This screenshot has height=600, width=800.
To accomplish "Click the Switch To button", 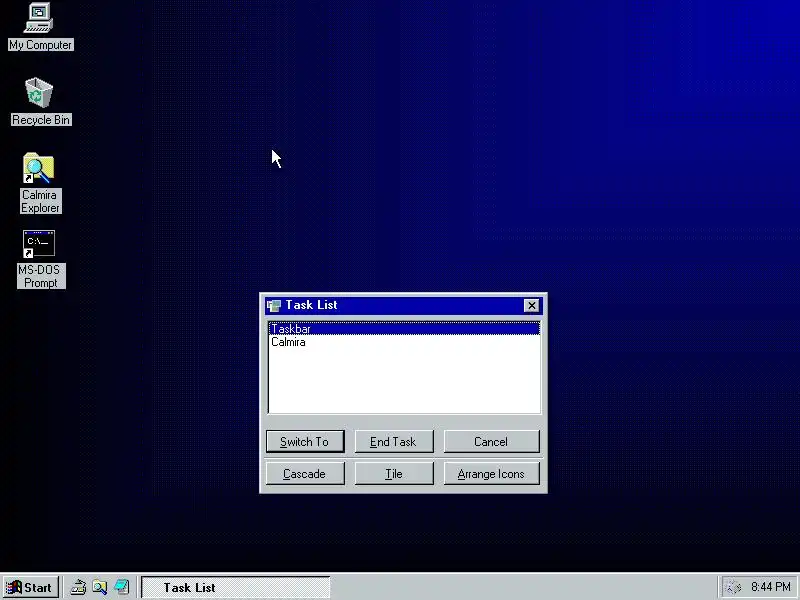I will pyautogui.click(x=305, y=442).
